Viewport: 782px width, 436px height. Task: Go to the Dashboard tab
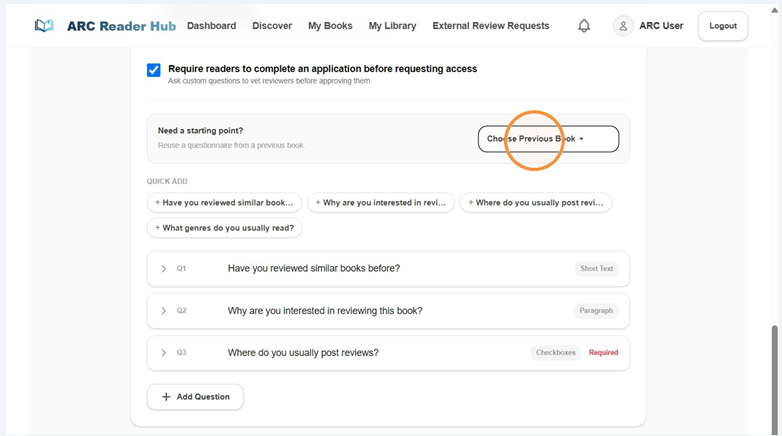211,25
